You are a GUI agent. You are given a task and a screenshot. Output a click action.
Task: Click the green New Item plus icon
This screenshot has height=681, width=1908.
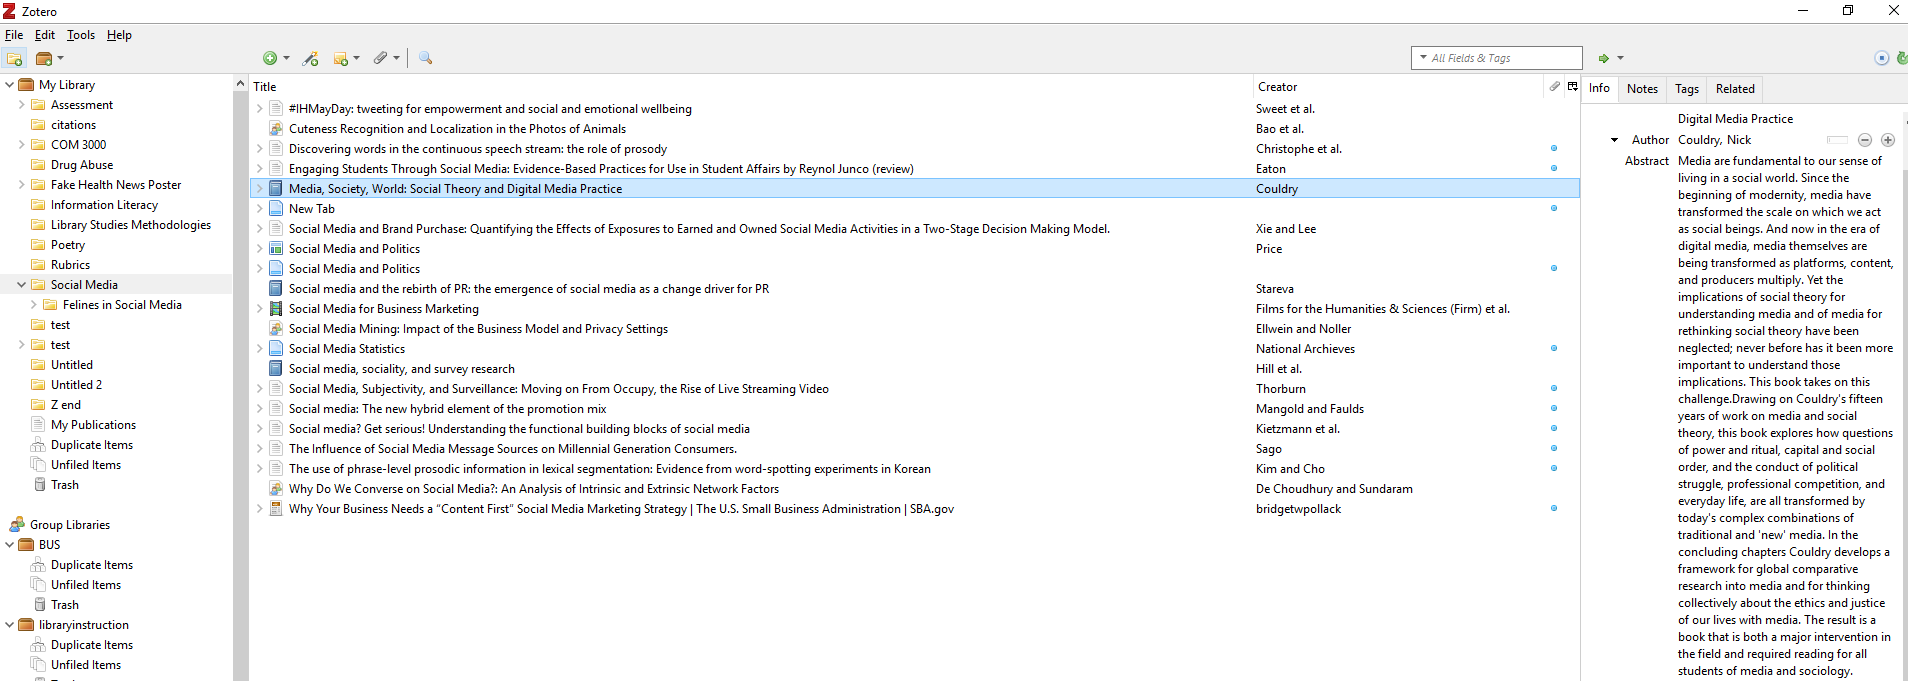click(x=270, y=58)
